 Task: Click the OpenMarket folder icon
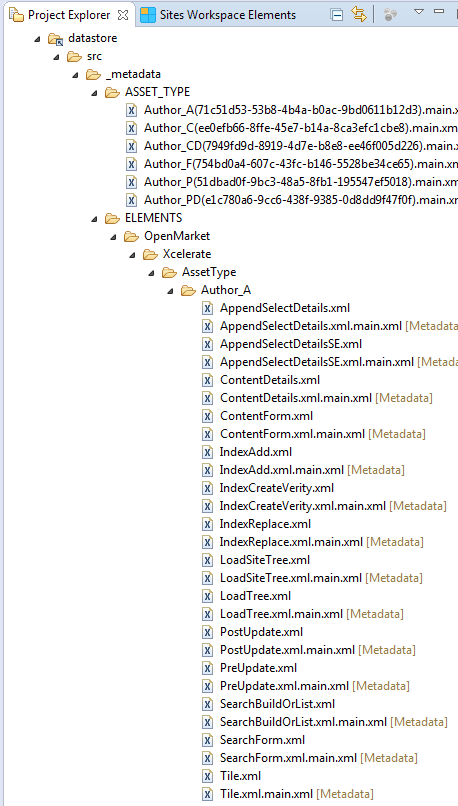[132, 236]
